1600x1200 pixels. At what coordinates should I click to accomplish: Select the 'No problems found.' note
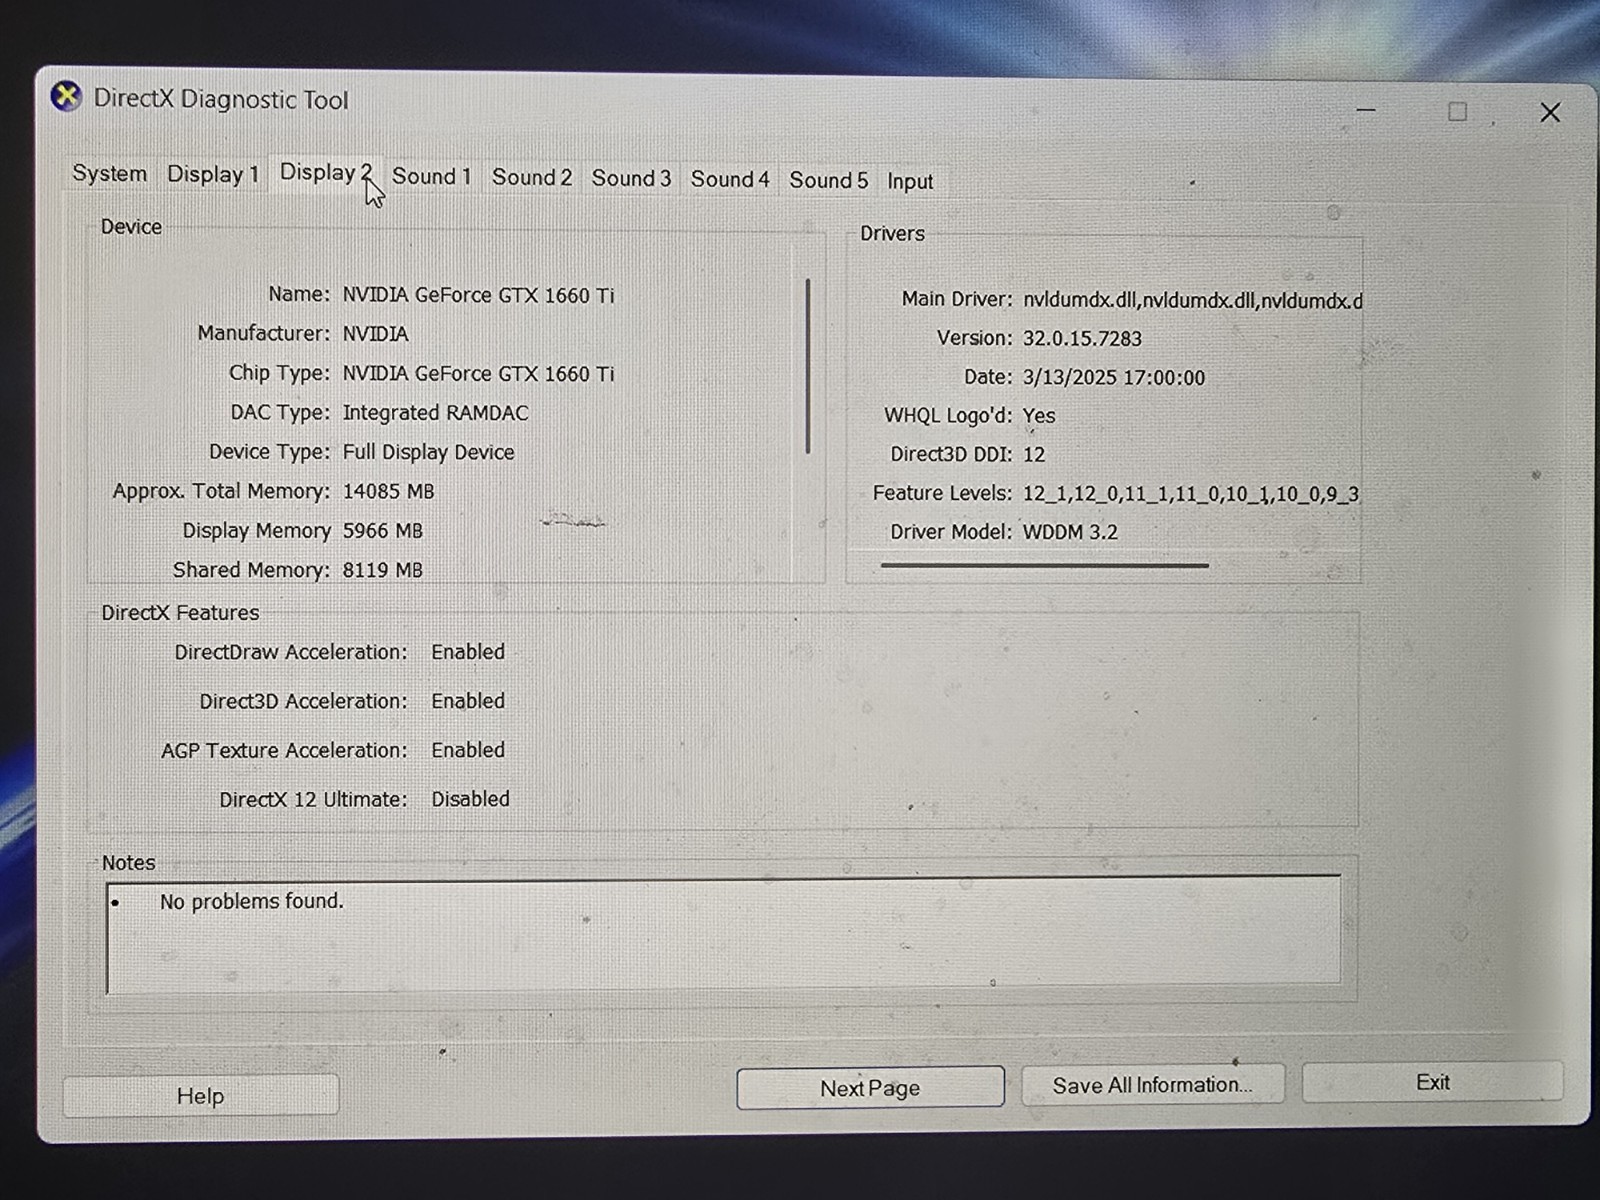[x=252, y=901]
